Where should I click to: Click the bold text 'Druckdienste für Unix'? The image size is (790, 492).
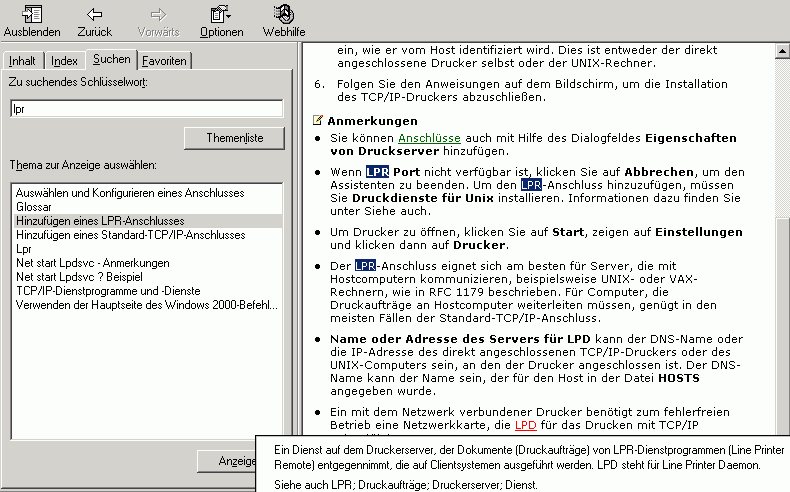click(423, 198)
